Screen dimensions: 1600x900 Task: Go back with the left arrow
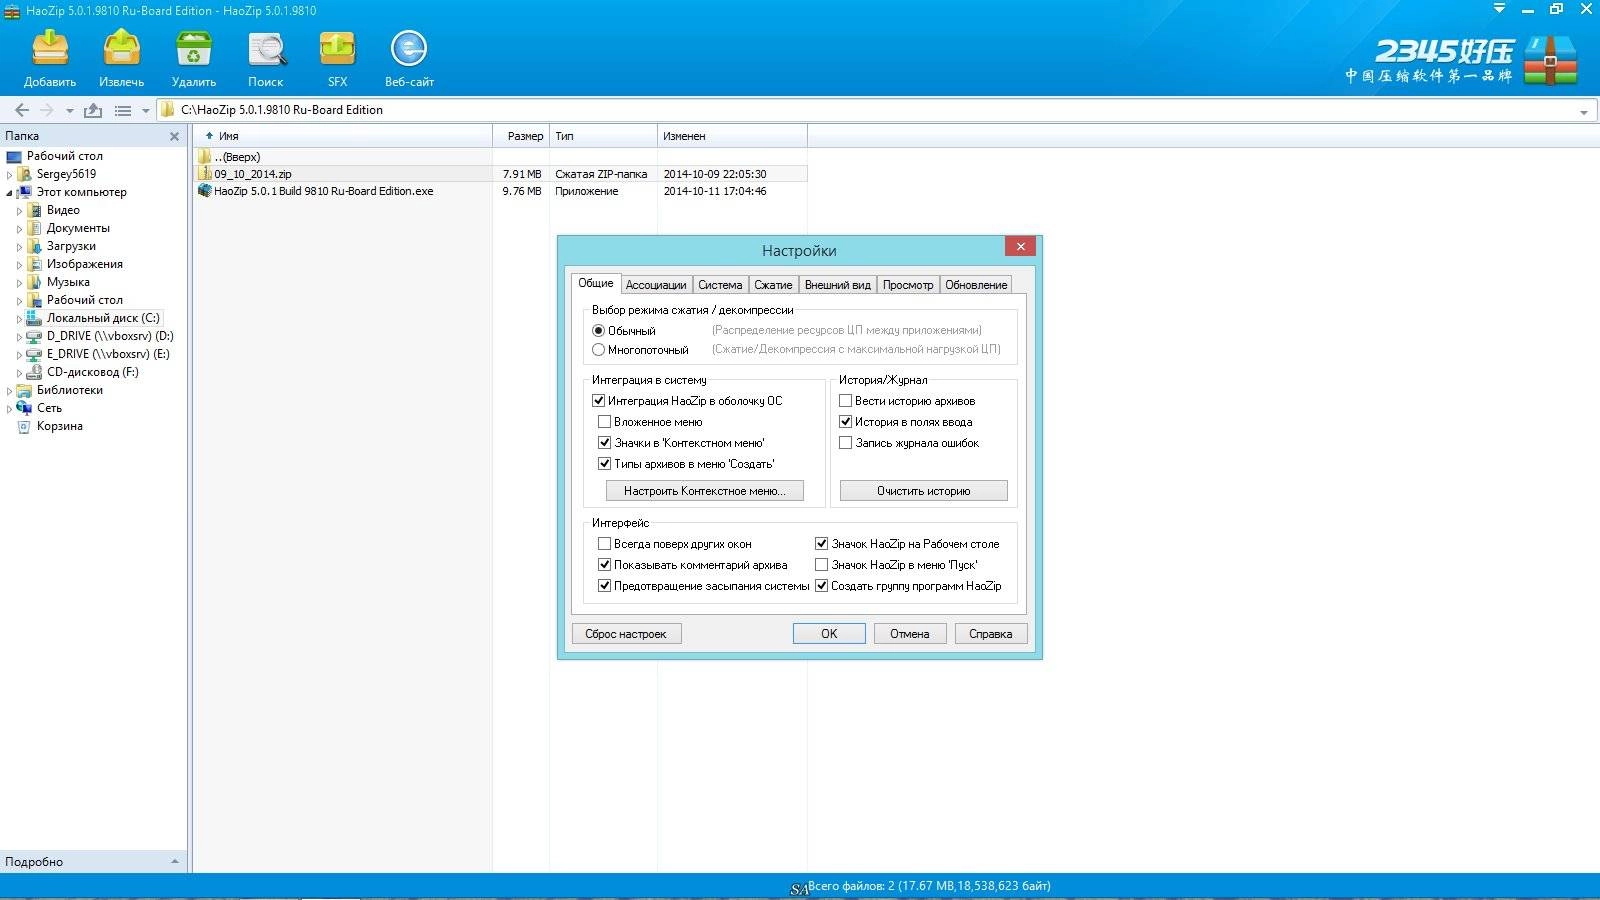coord(22,110)
